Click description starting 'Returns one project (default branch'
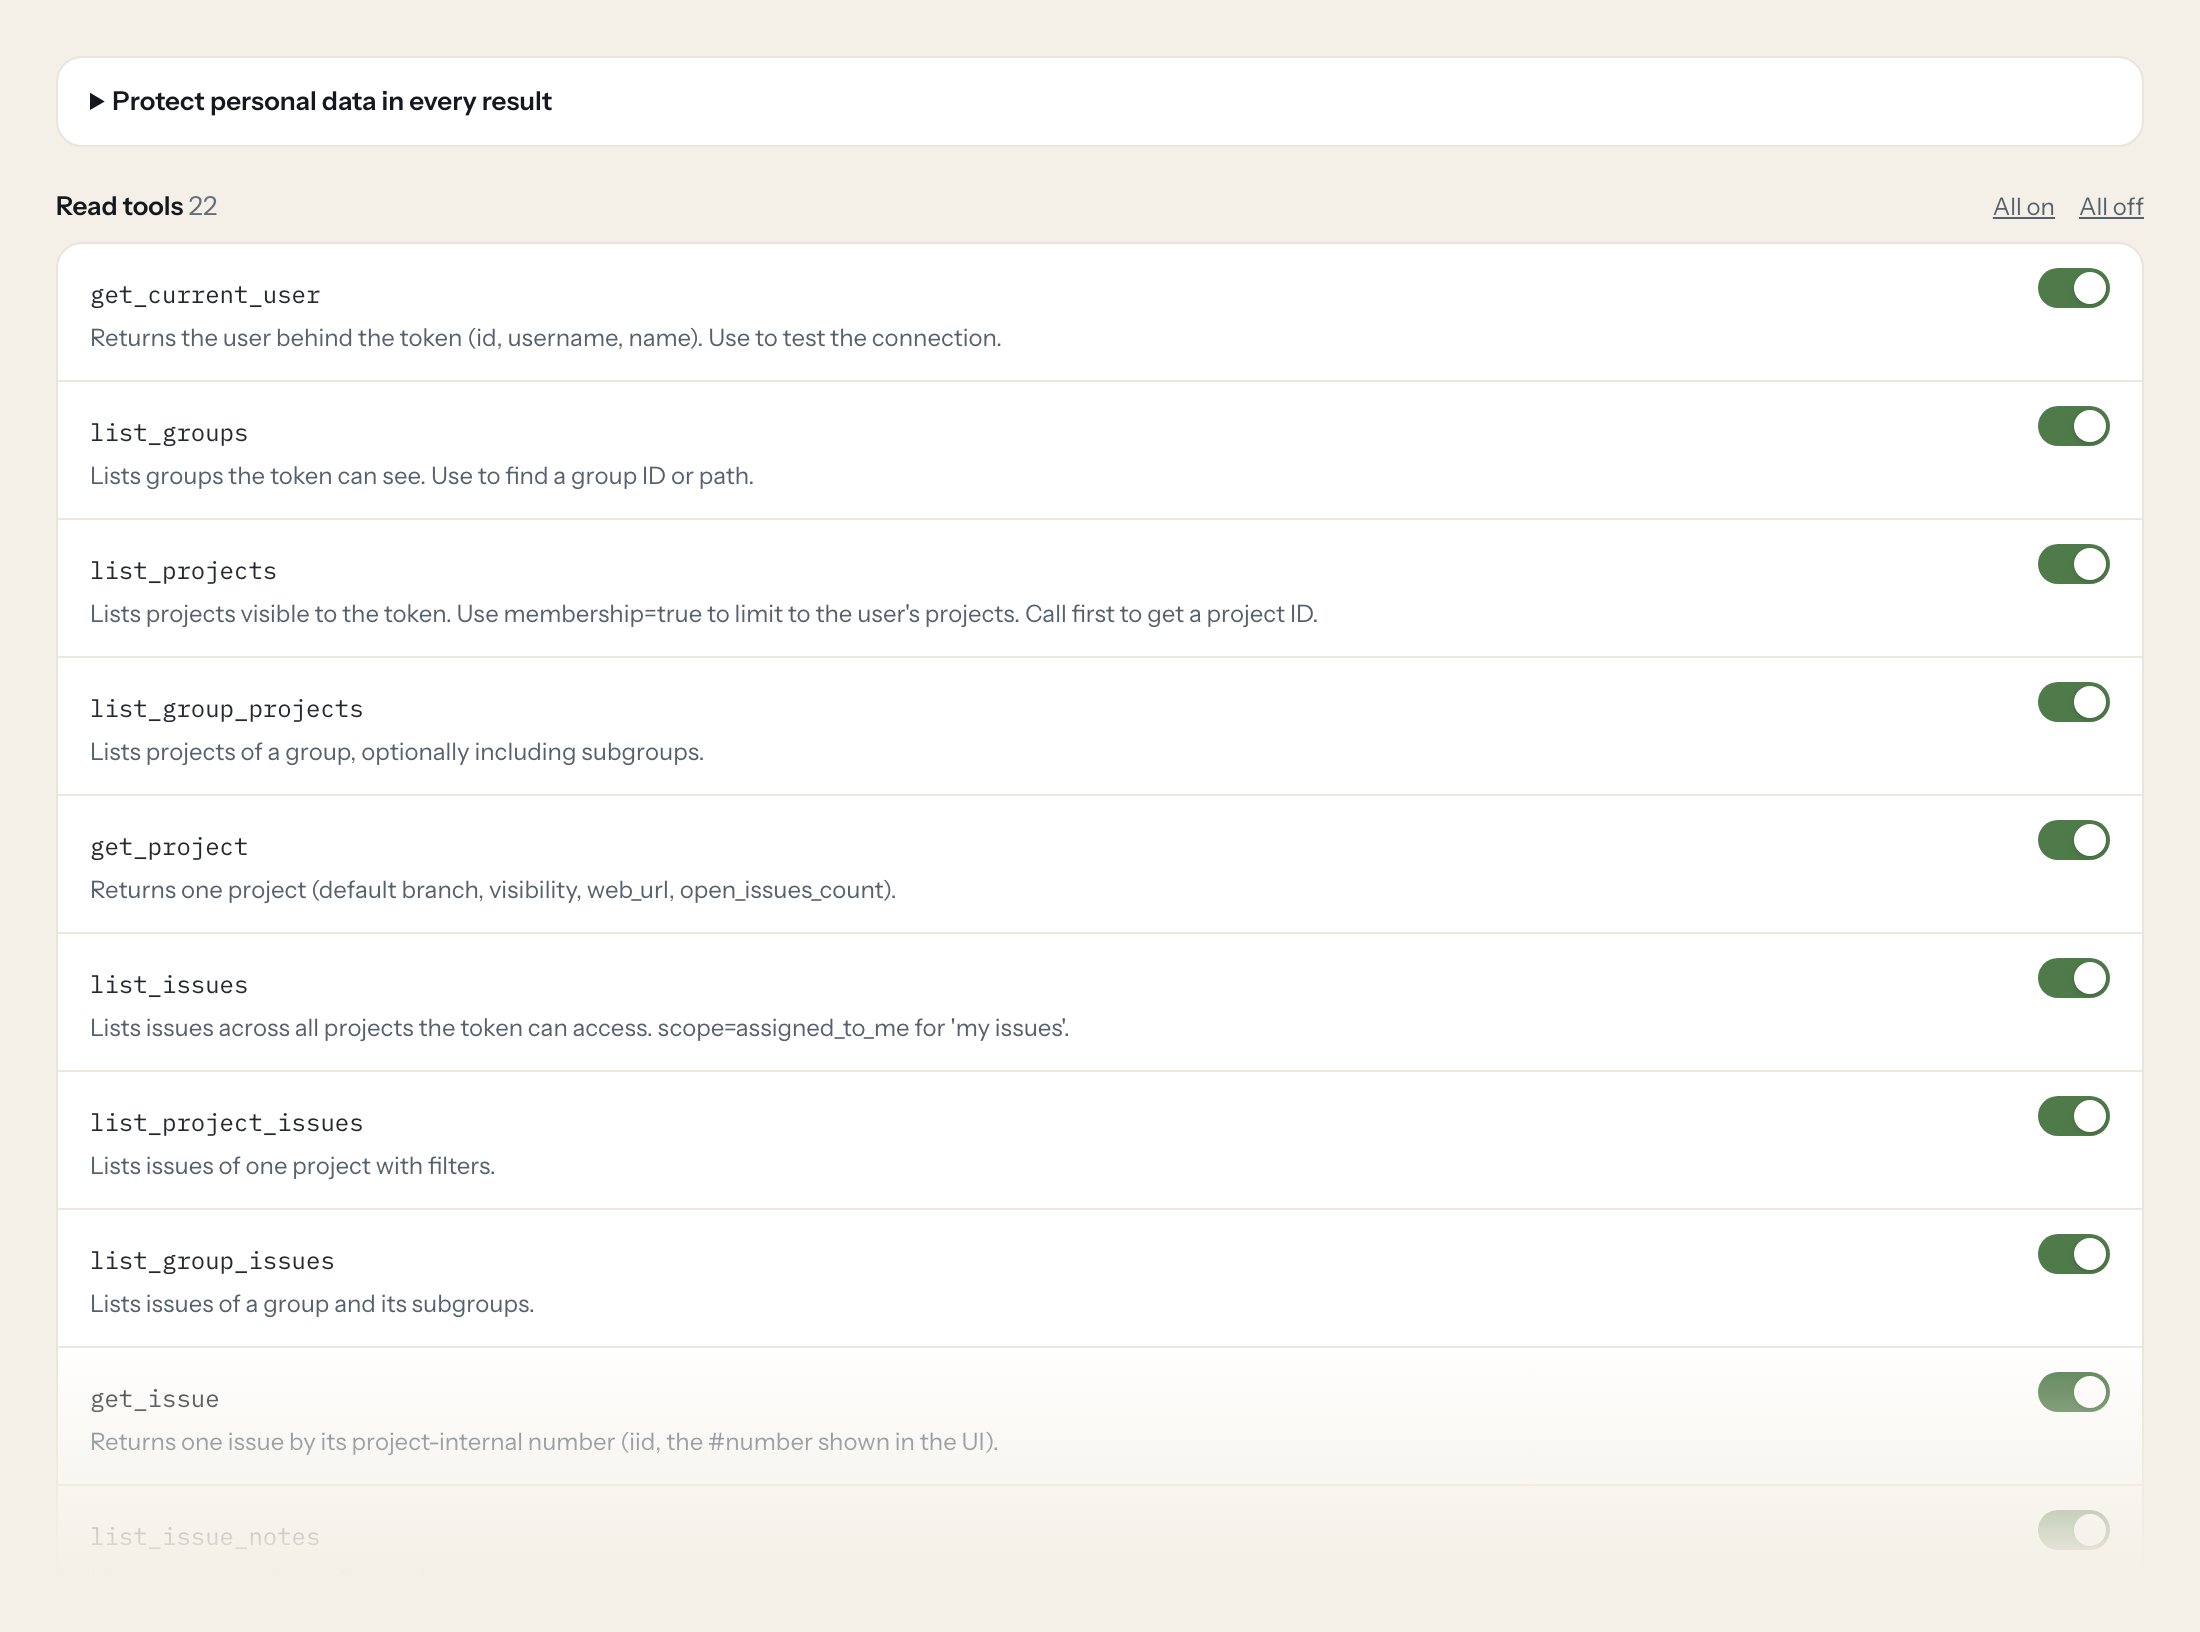Viewport: 2200px width, 1632px height. 493,890
